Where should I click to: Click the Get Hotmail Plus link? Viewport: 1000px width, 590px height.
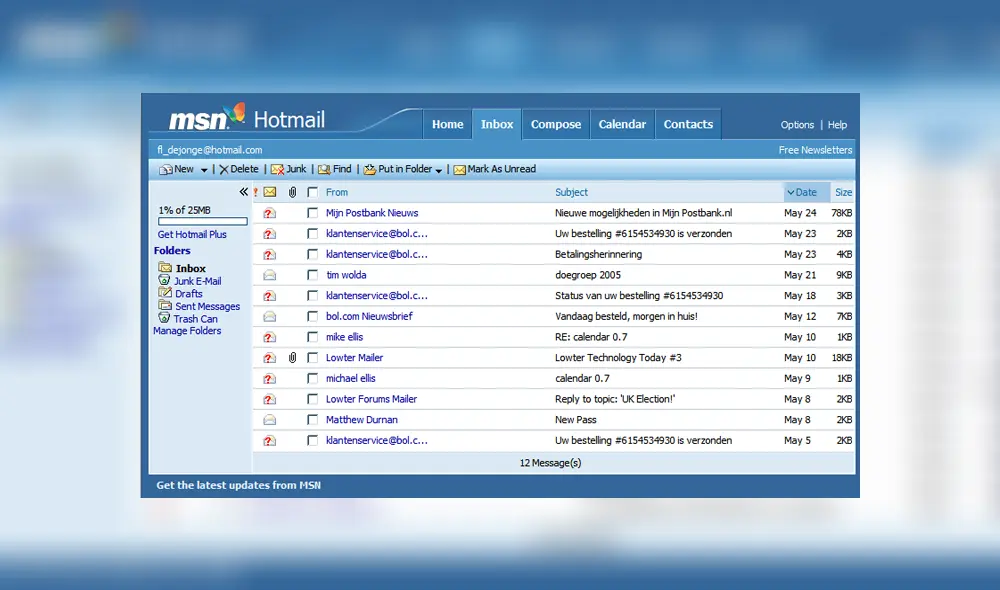click(x=192, y=235)
